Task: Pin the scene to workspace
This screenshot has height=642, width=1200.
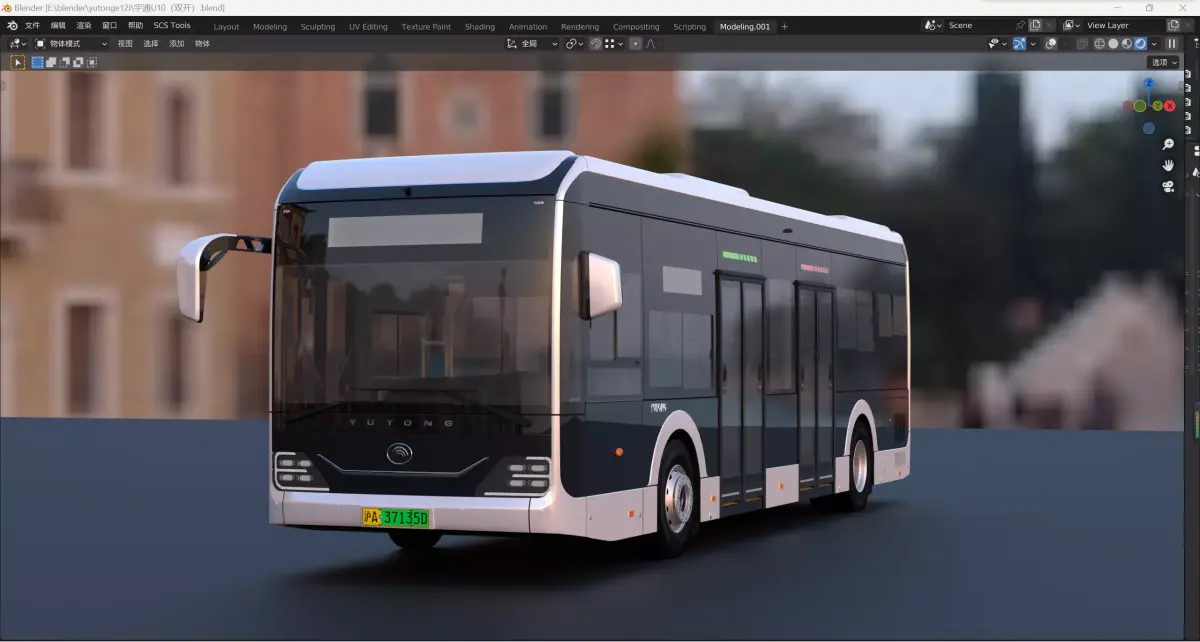Action: (x=1020, y=26)
